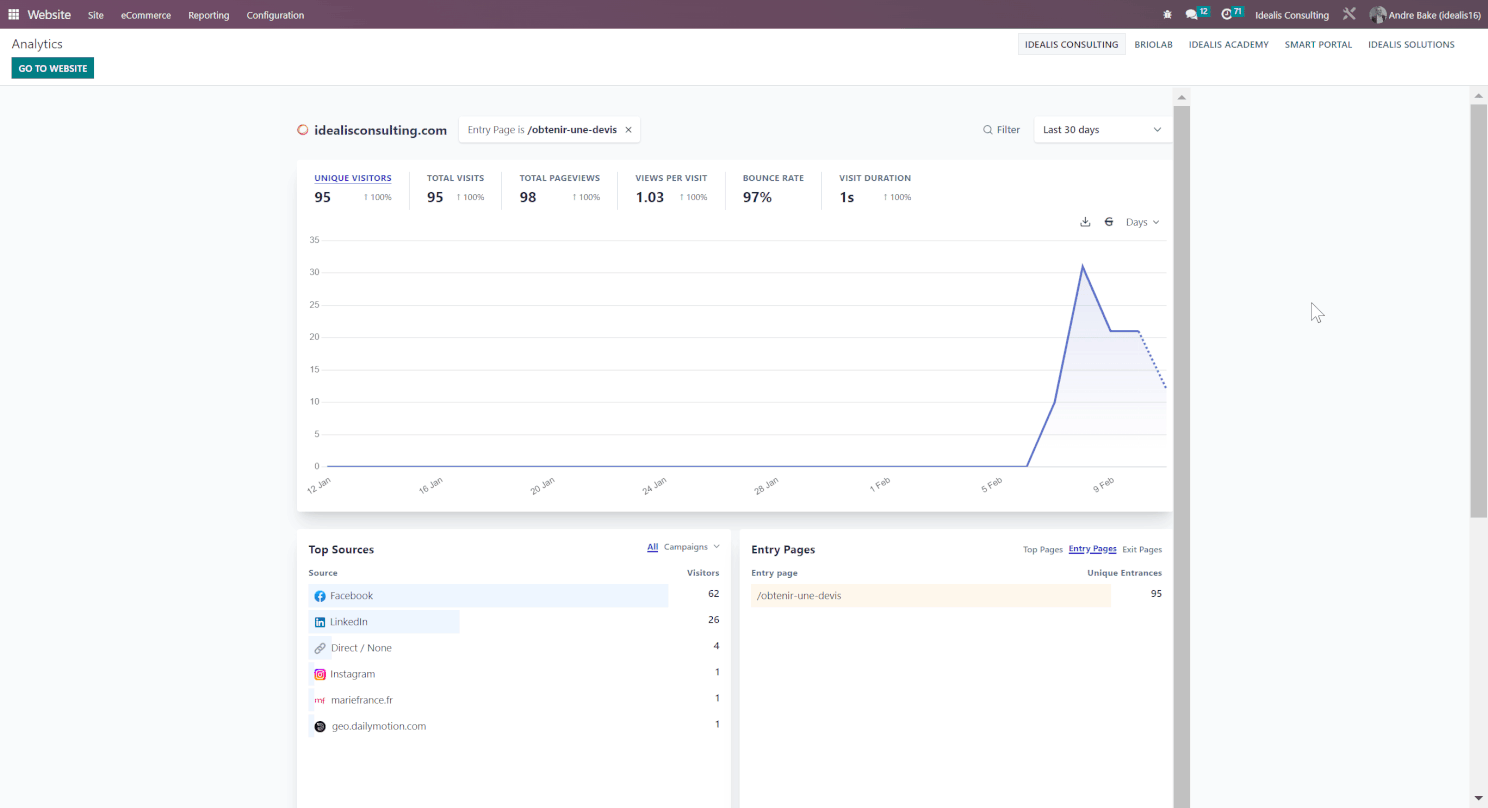Select the BRIOLAB website tab

click(x=1153, y=44)
